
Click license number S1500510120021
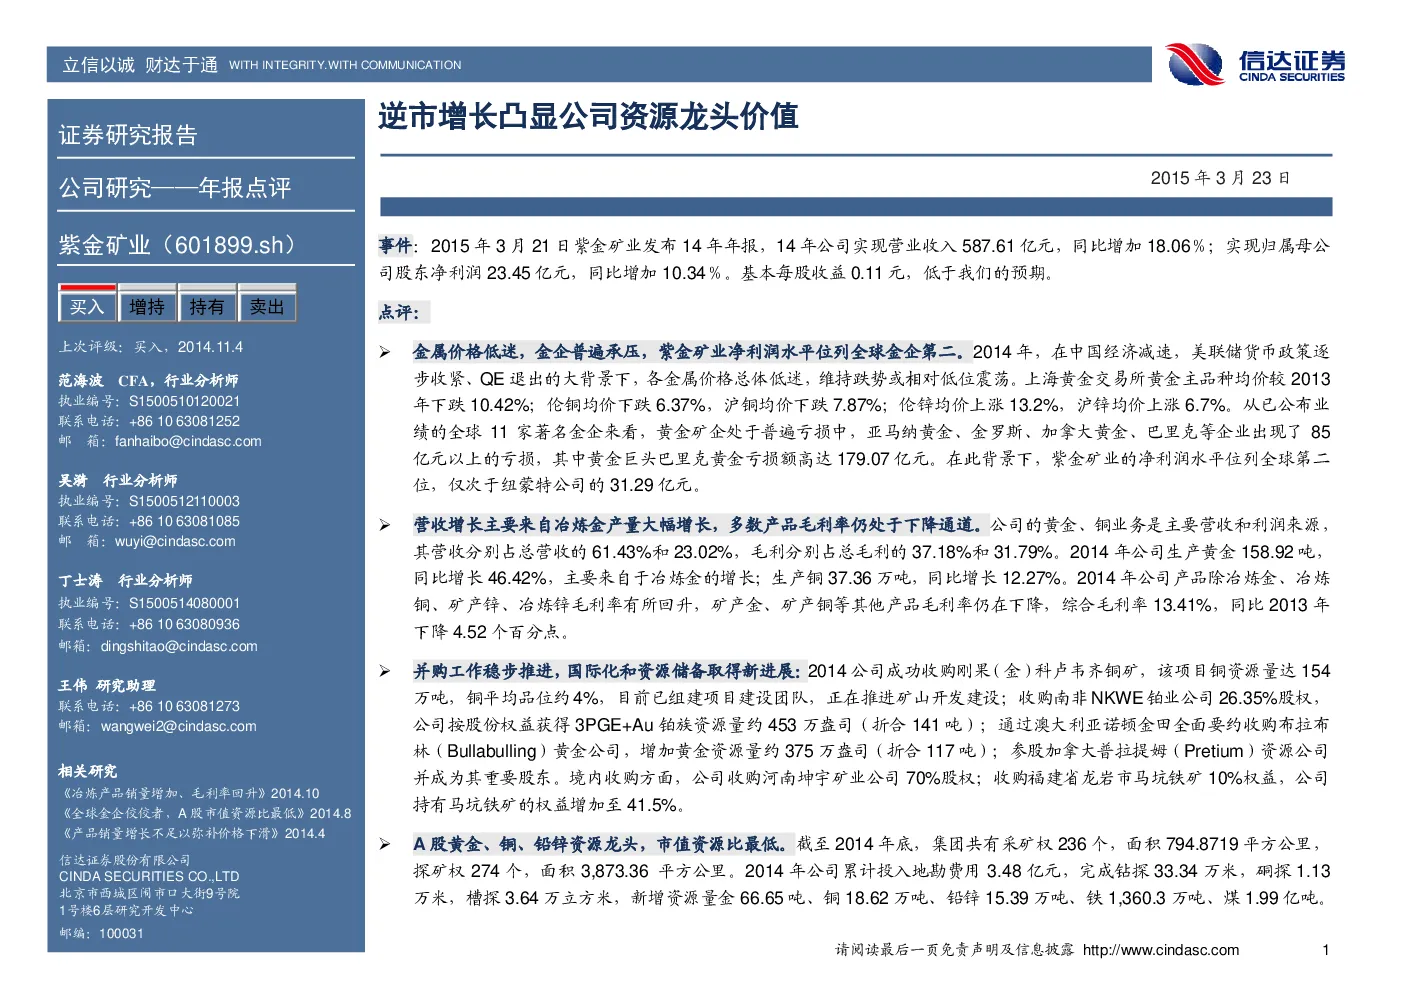click(184, 401)
